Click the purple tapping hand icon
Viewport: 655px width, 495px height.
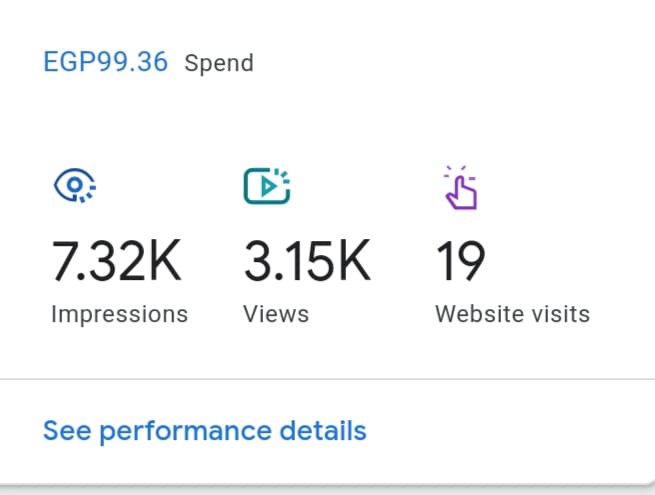[x=461, y=187]
